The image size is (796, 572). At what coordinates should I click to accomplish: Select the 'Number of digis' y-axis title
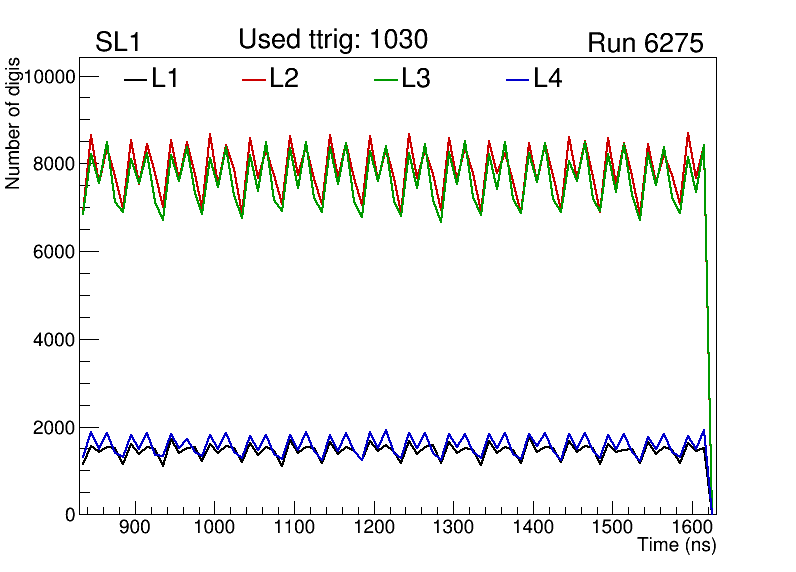pyautogui.click(x=14, y=135)
